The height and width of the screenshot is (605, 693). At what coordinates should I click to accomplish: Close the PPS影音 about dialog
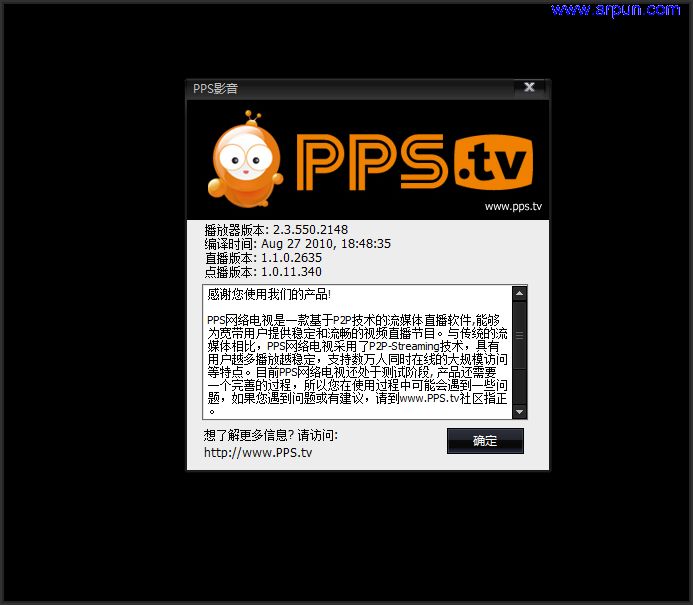point(529,88)
